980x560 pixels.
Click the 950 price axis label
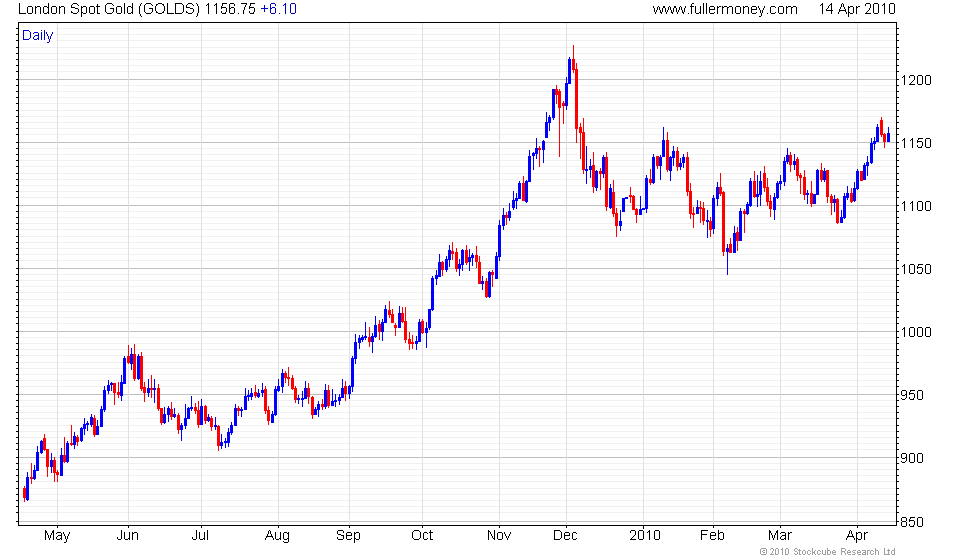pyautogui.click(x=912, y=396)
